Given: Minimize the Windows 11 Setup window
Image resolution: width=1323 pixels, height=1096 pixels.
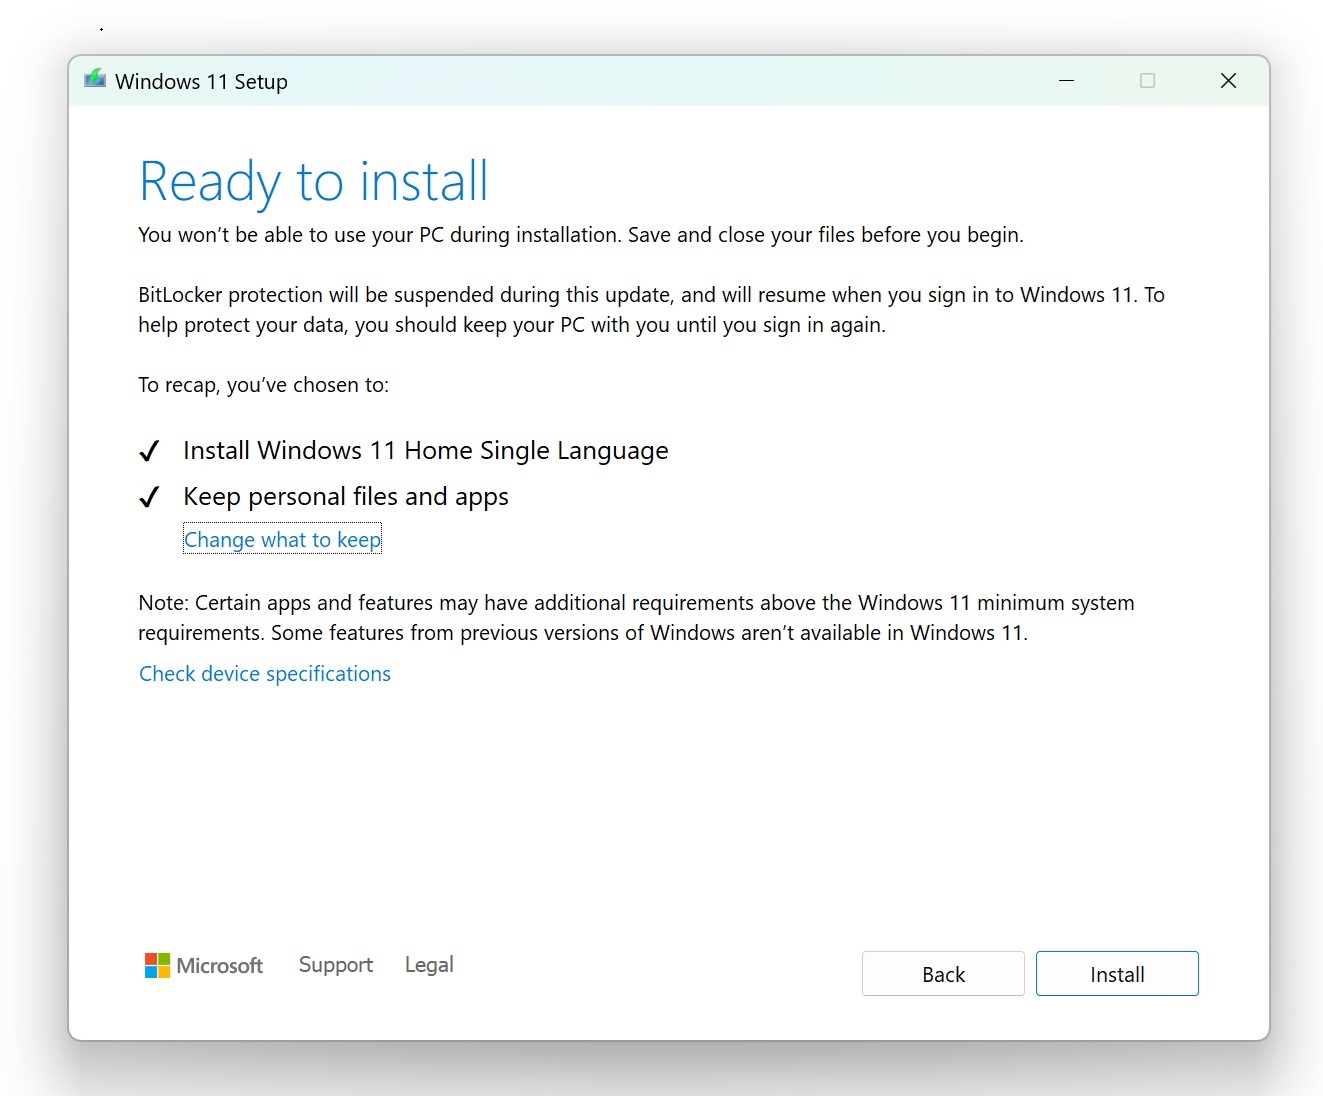Looking at the screenshot, I should [1066, 80].
